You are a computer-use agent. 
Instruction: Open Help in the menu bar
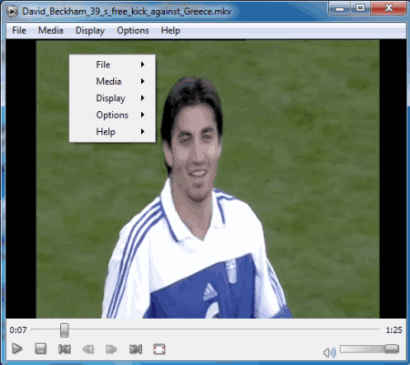click(170, 31)
